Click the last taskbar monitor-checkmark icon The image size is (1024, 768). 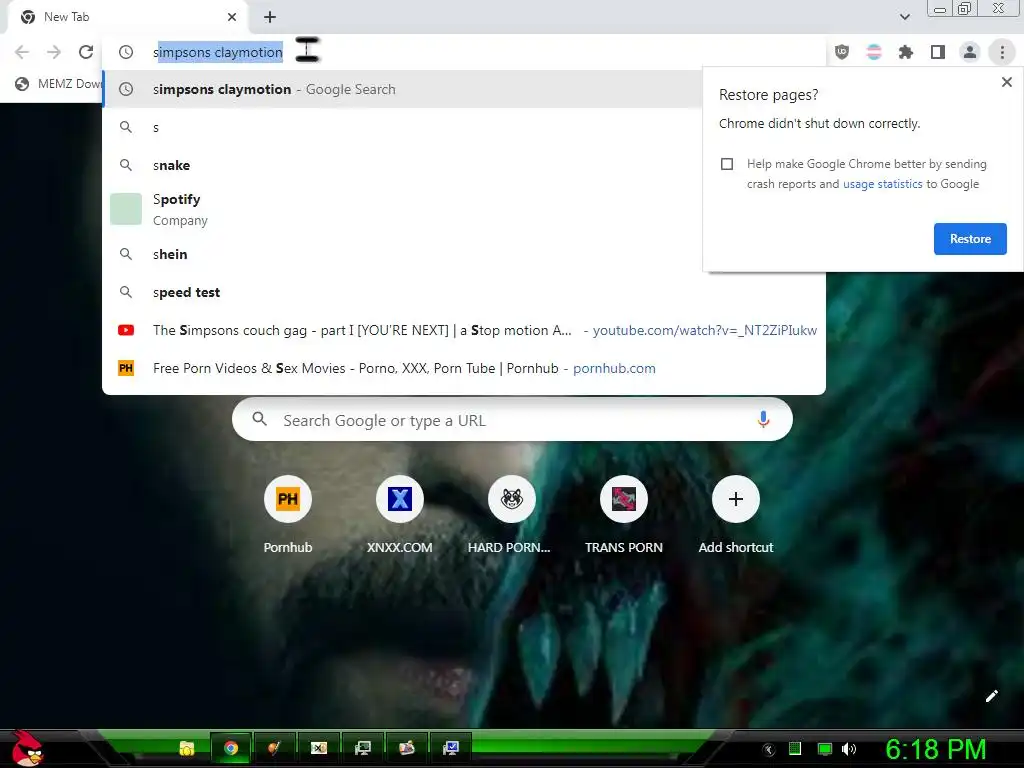(x=451, y=748)
